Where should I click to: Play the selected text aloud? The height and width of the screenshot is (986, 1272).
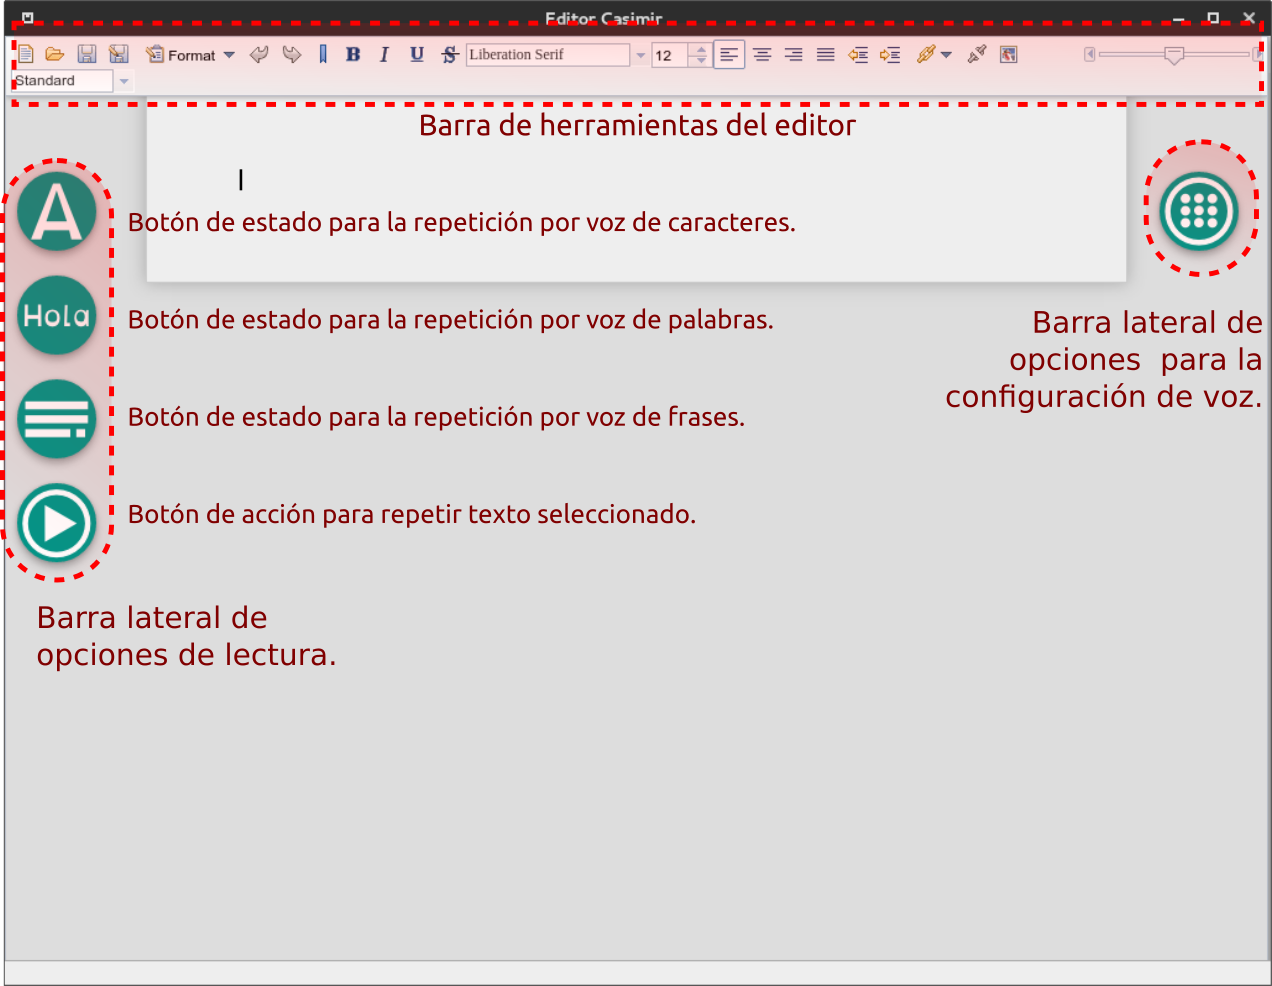(57, 524)
